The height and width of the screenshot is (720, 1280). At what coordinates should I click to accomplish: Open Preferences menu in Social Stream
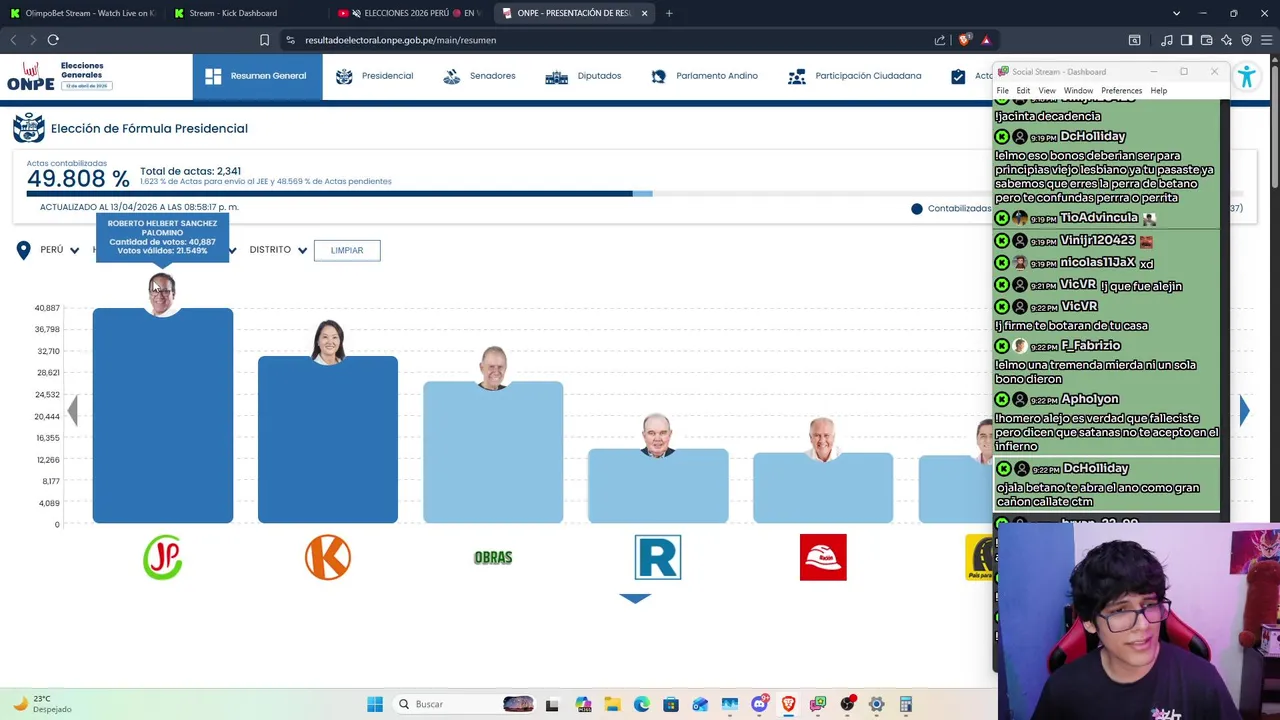[x=1121, y=91]
